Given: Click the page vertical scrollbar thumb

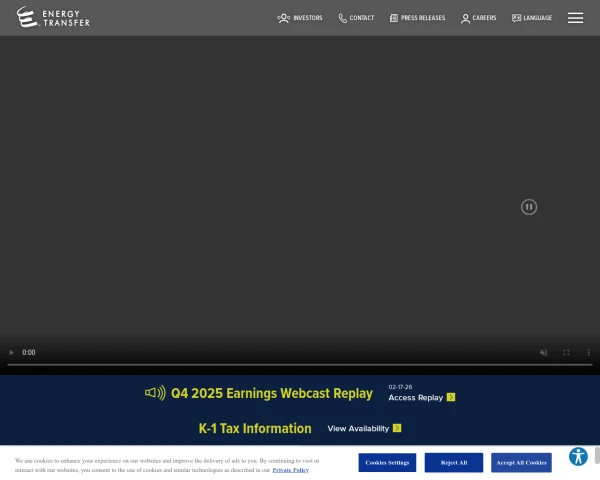Looking at the screenshot, I should (597, 455).
